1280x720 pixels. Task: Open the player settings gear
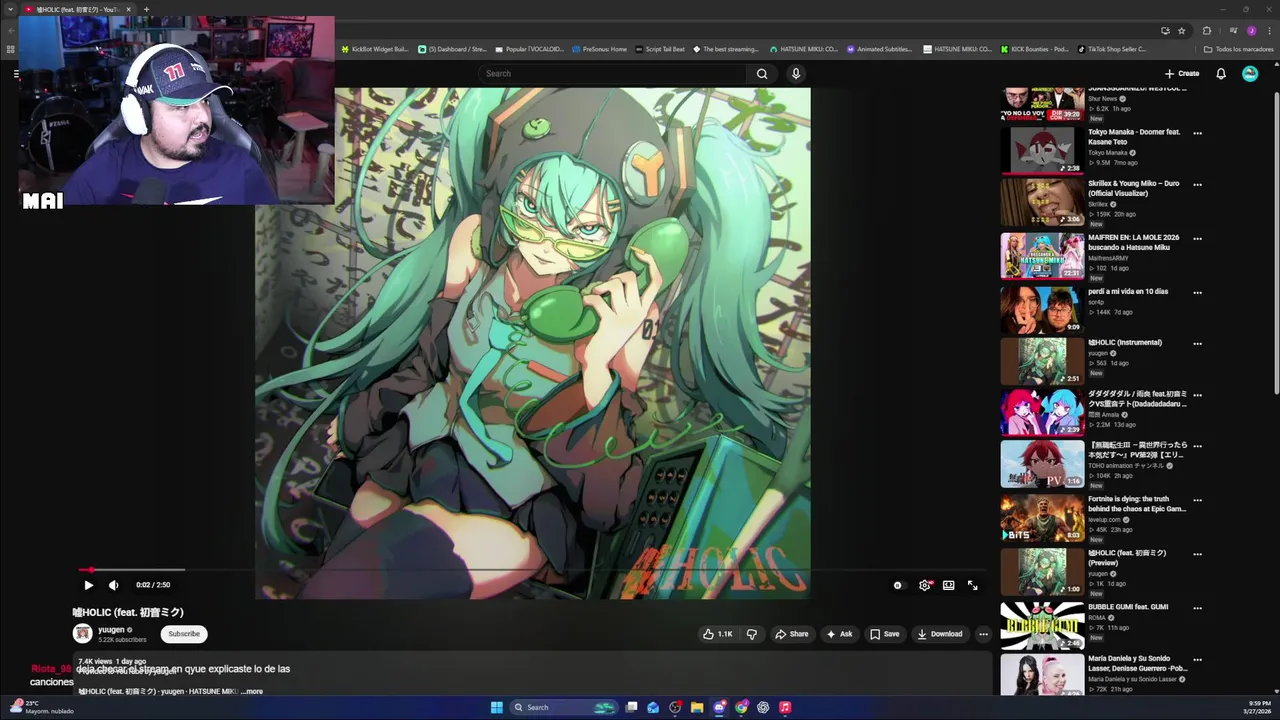pyautogui.click(x=924, y=585)
